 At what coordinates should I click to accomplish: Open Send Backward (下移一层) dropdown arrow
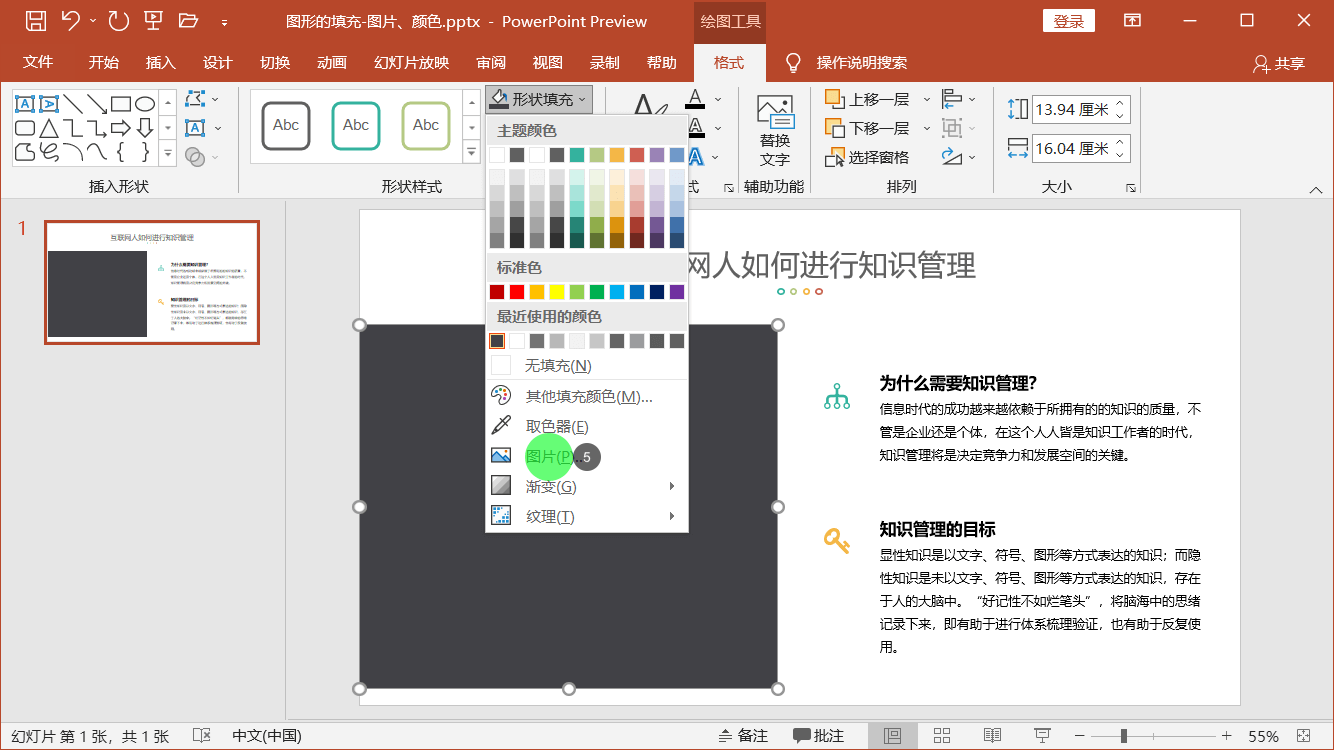click(926, 128)
